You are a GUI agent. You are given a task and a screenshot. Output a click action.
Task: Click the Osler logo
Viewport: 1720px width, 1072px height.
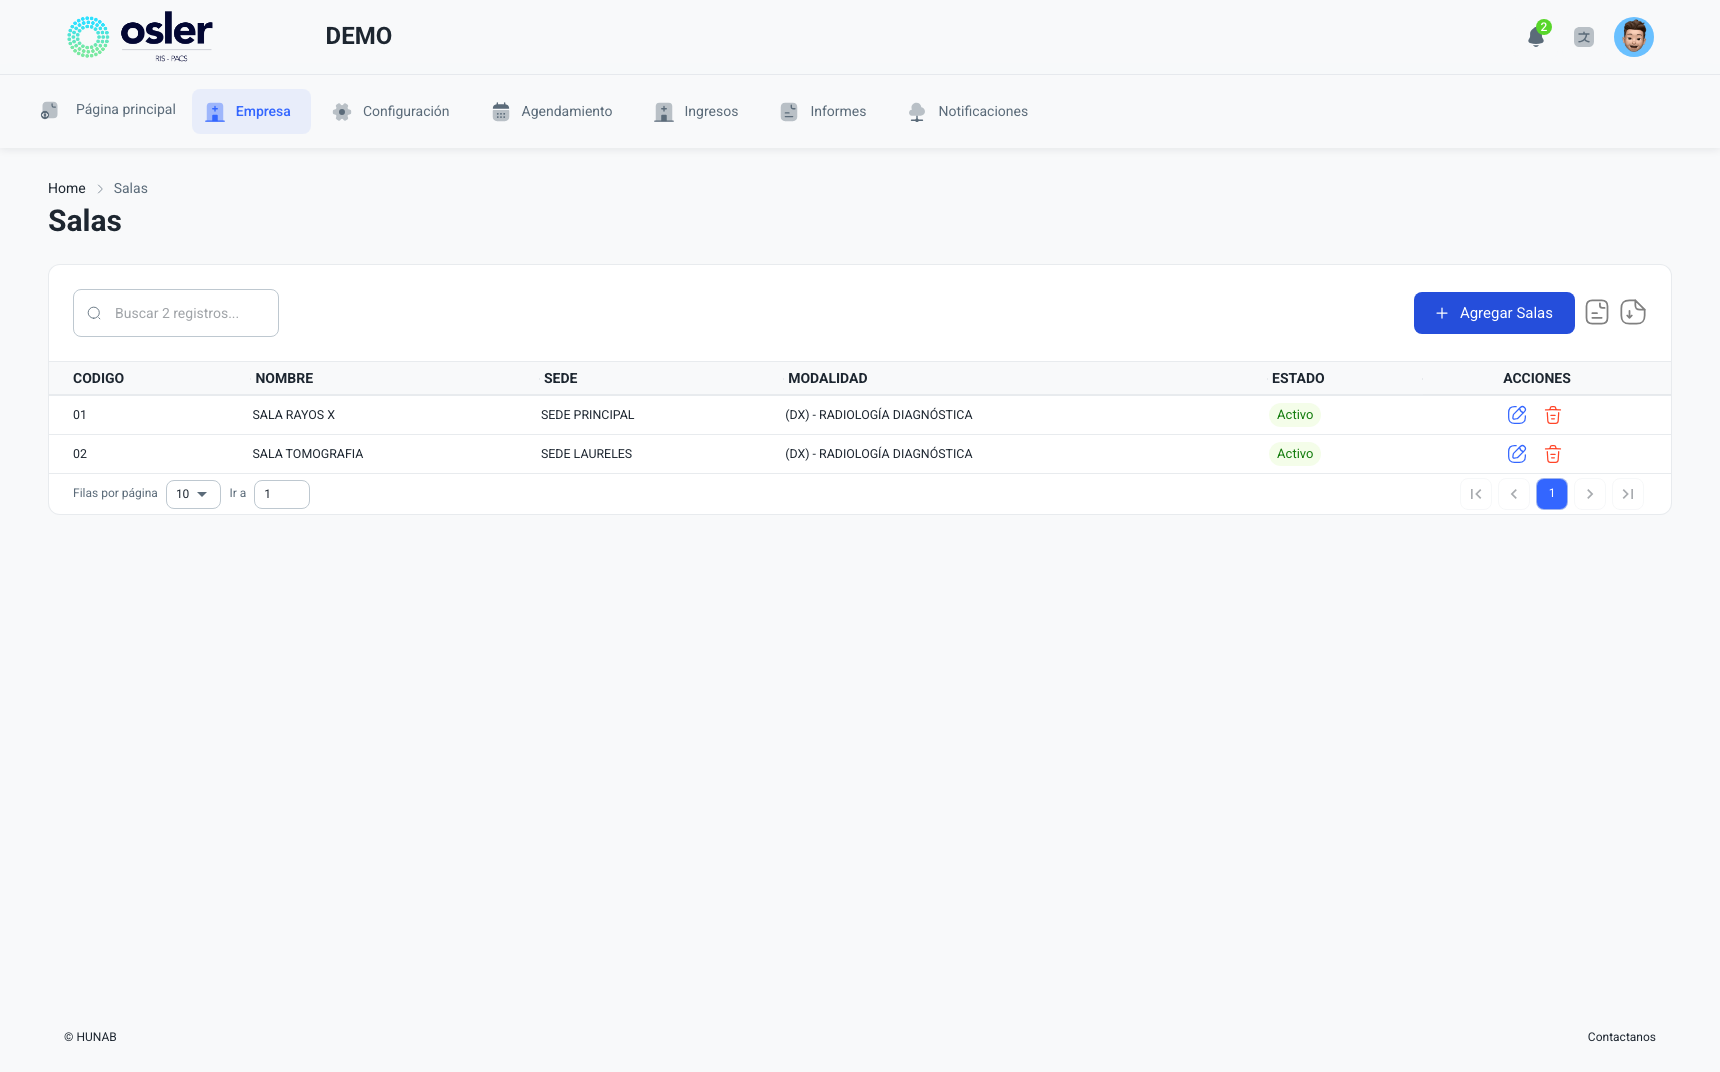click(x=140, y=37)
